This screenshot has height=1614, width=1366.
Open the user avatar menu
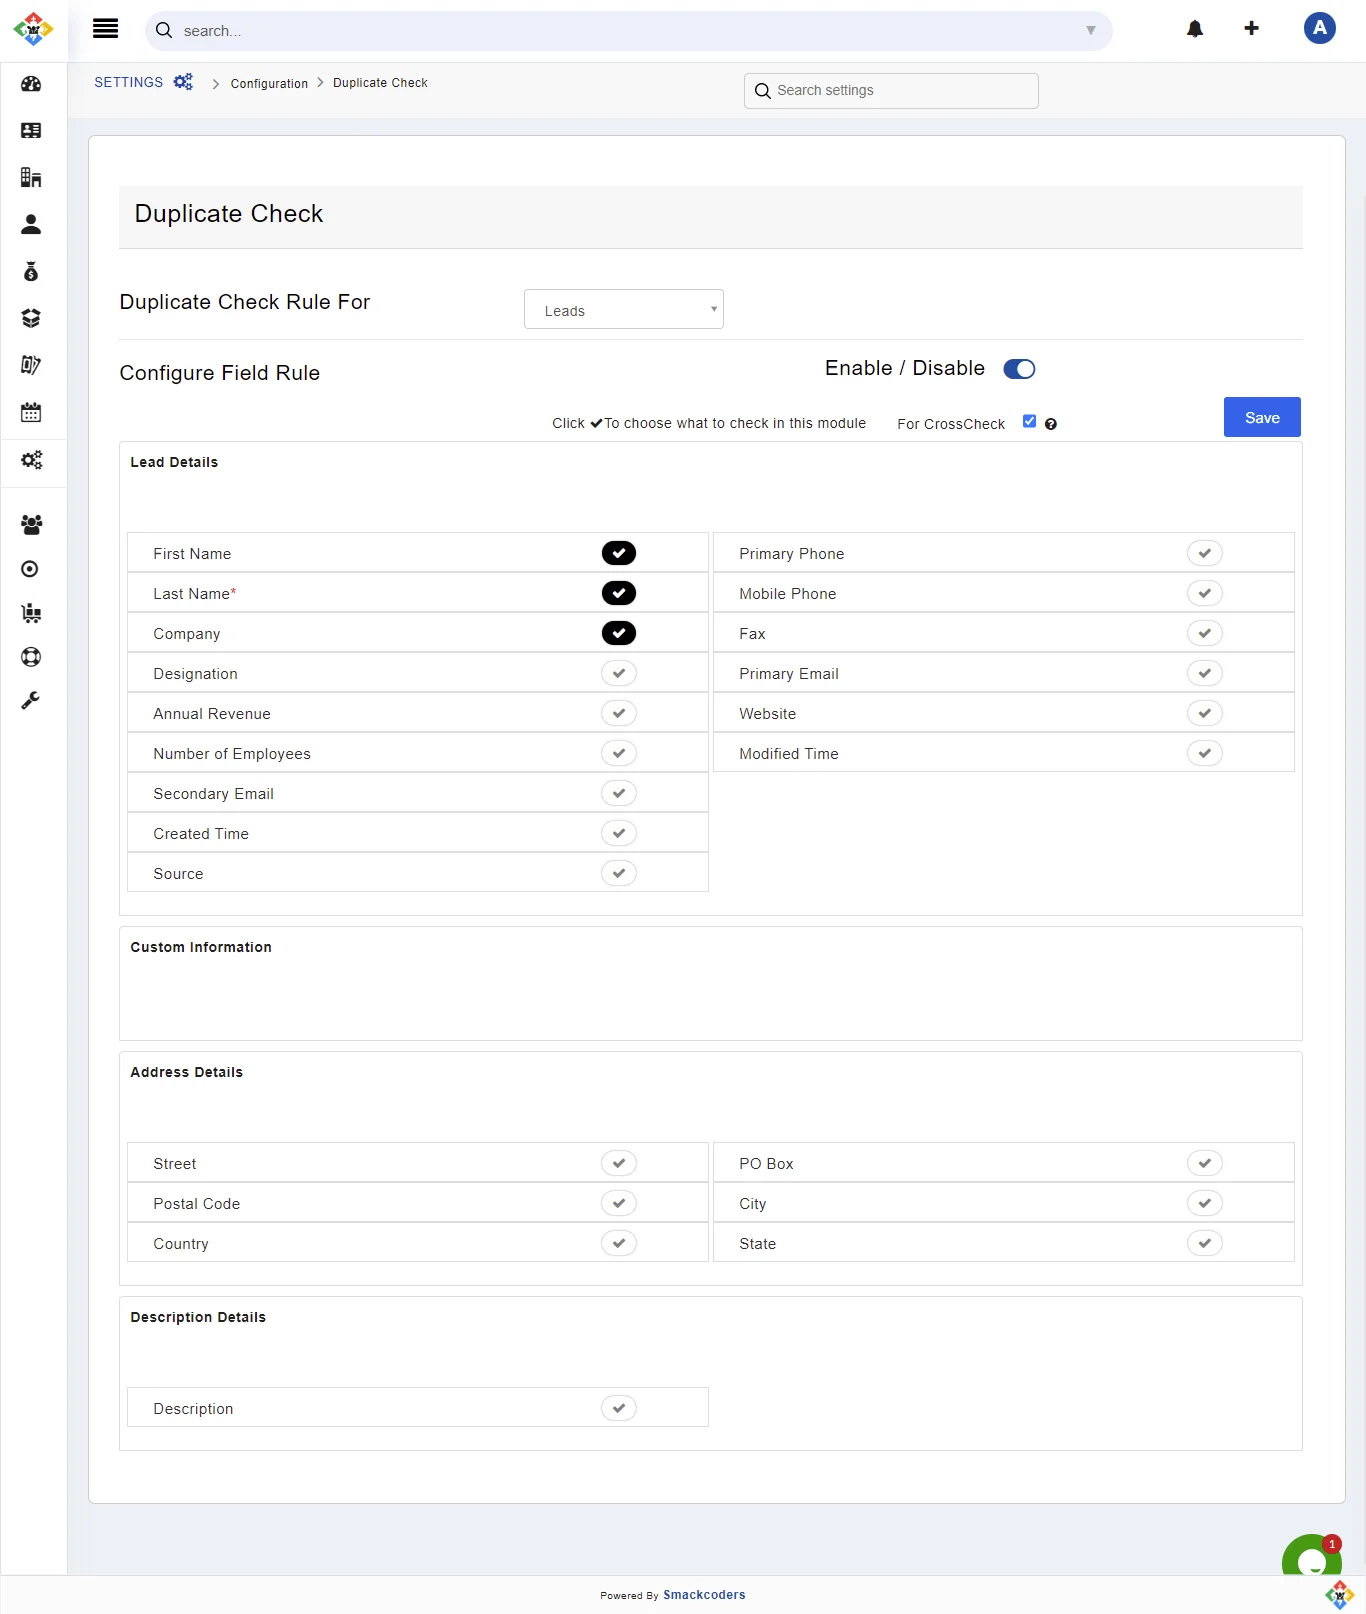point(1319,28)
